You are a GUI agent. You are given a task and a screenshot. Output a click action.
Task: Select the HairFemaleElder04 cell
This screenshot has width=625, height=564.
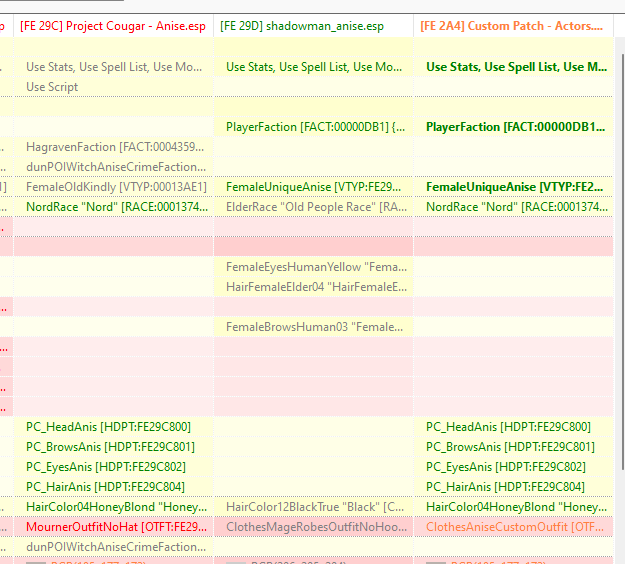[313, 287]
